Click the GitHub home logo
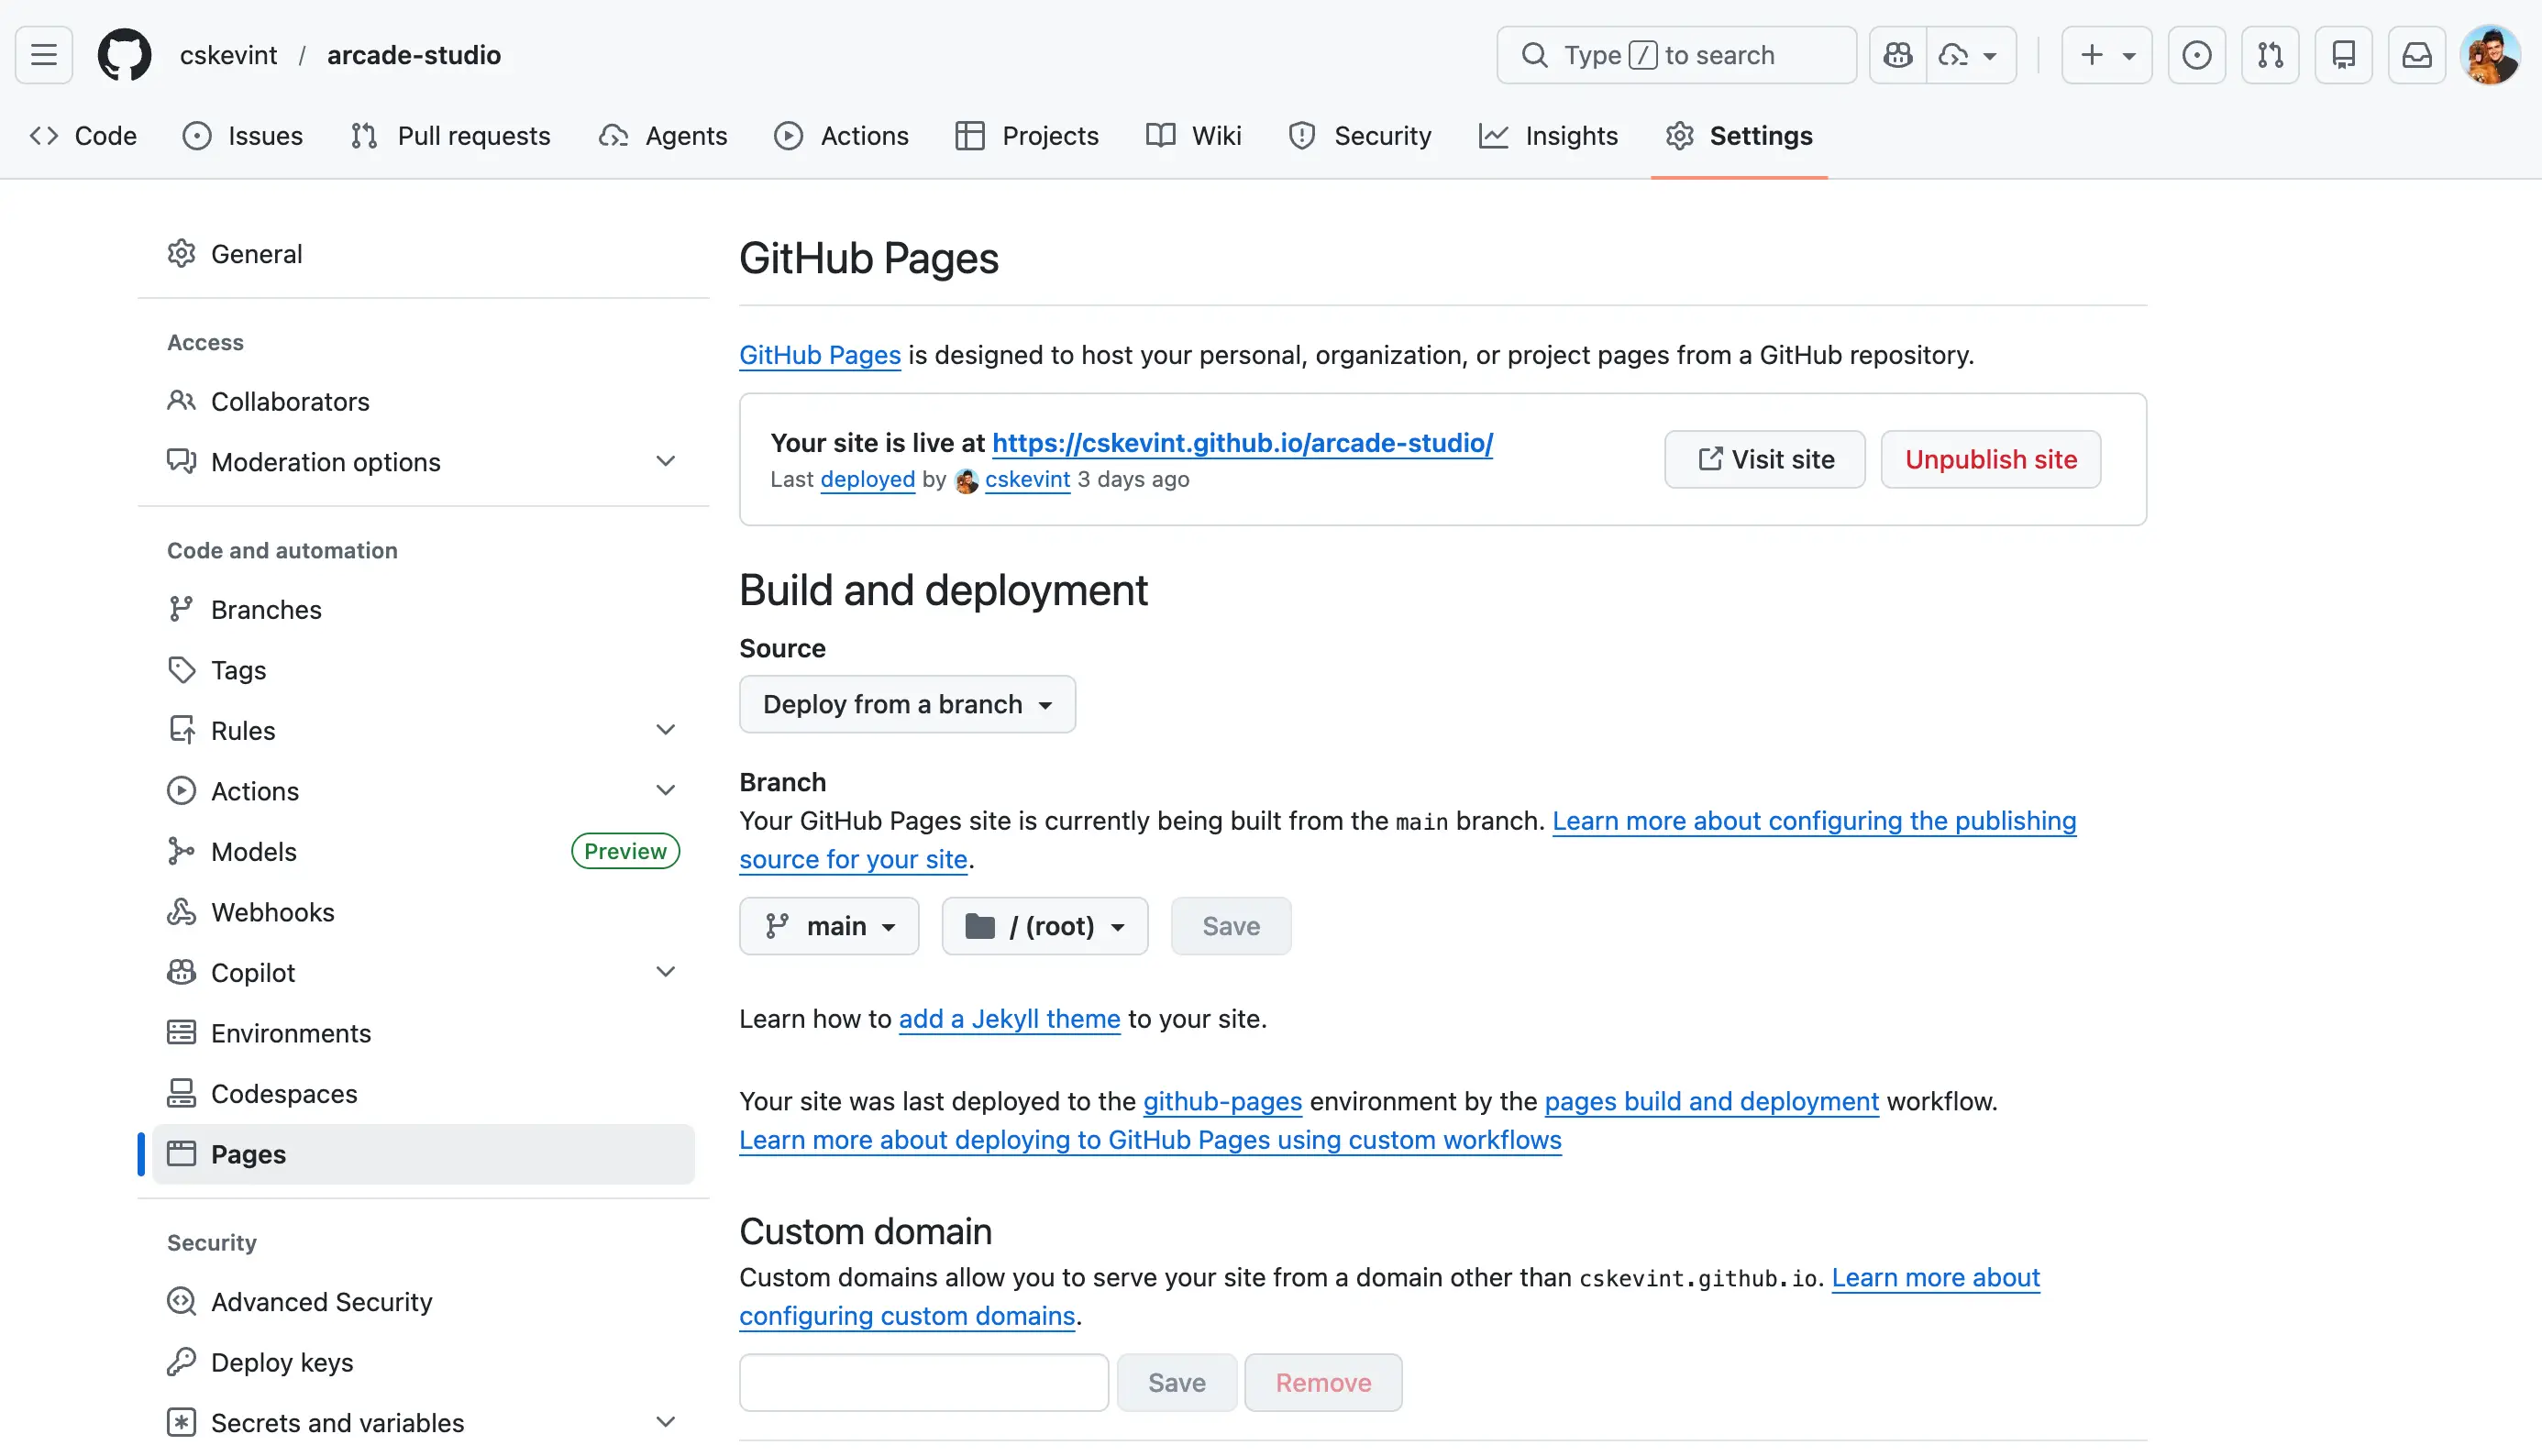This screenshot has height=1456, width=2542. [124, 54]
